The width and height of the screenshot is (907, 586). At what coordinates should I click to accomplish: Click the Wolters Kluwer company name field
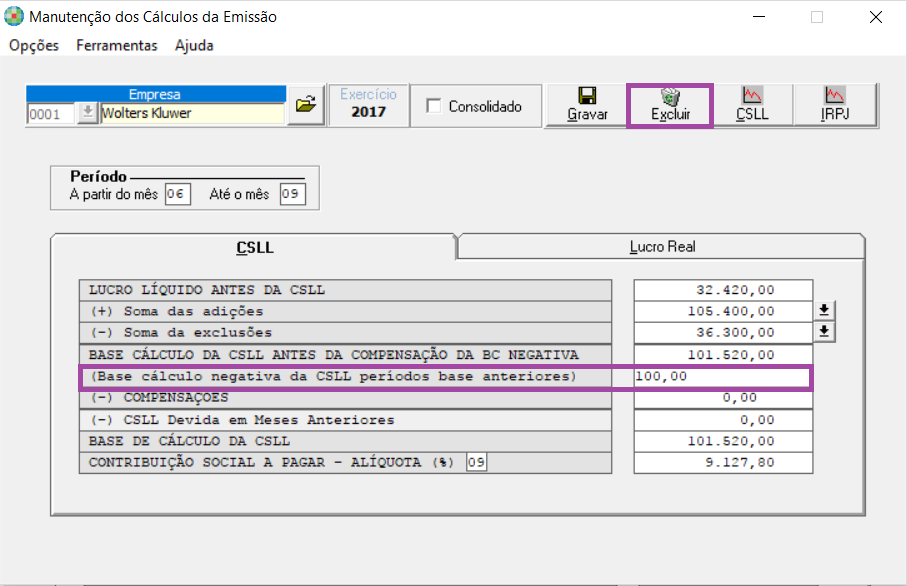pyautogui.click(x=192, y=113)
